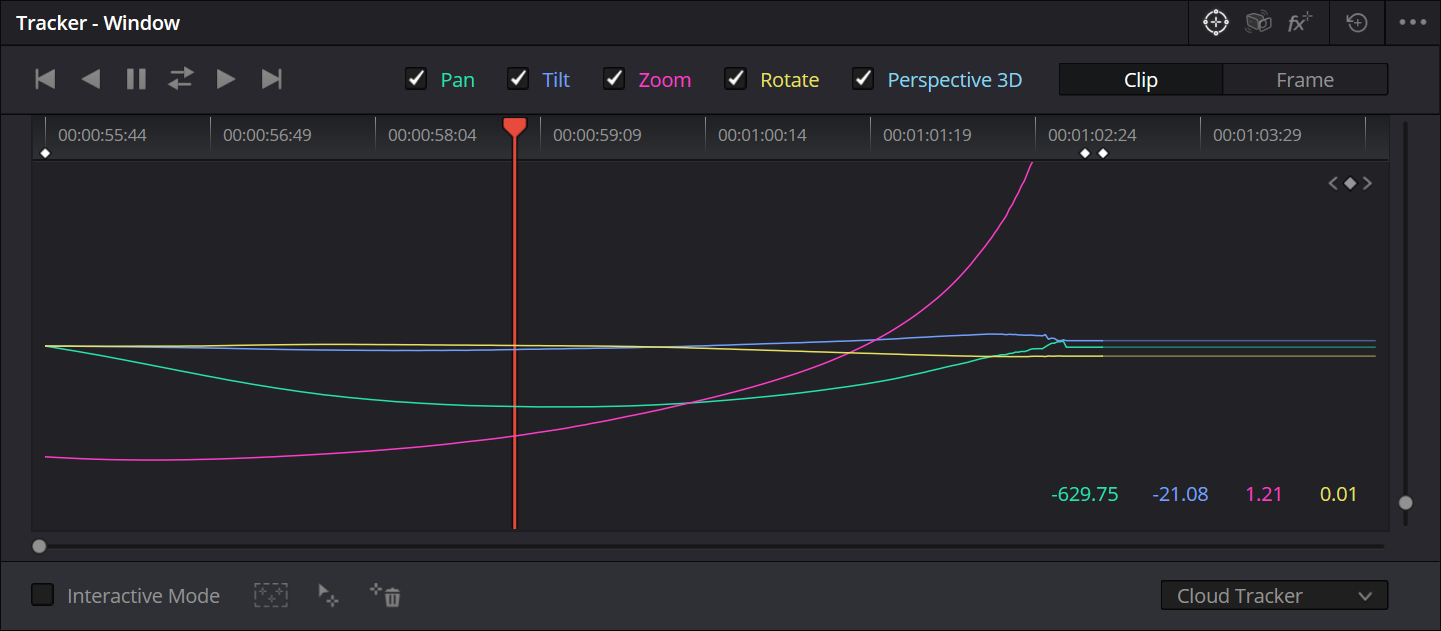Select the FX tracker mode icon
This screenshot has height=631, width=1441.
tap(1299, 23)
